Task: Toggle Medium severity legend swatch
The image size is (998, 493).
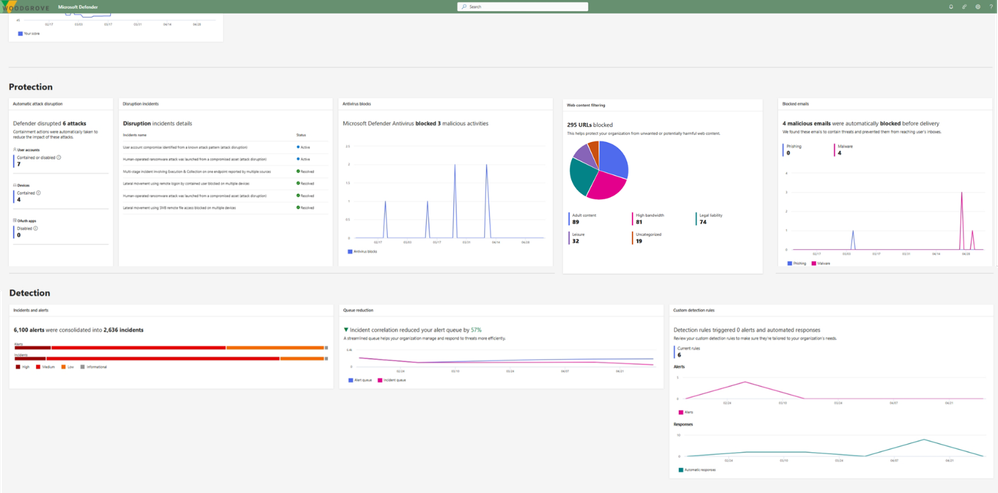Action: click(38, 367)
